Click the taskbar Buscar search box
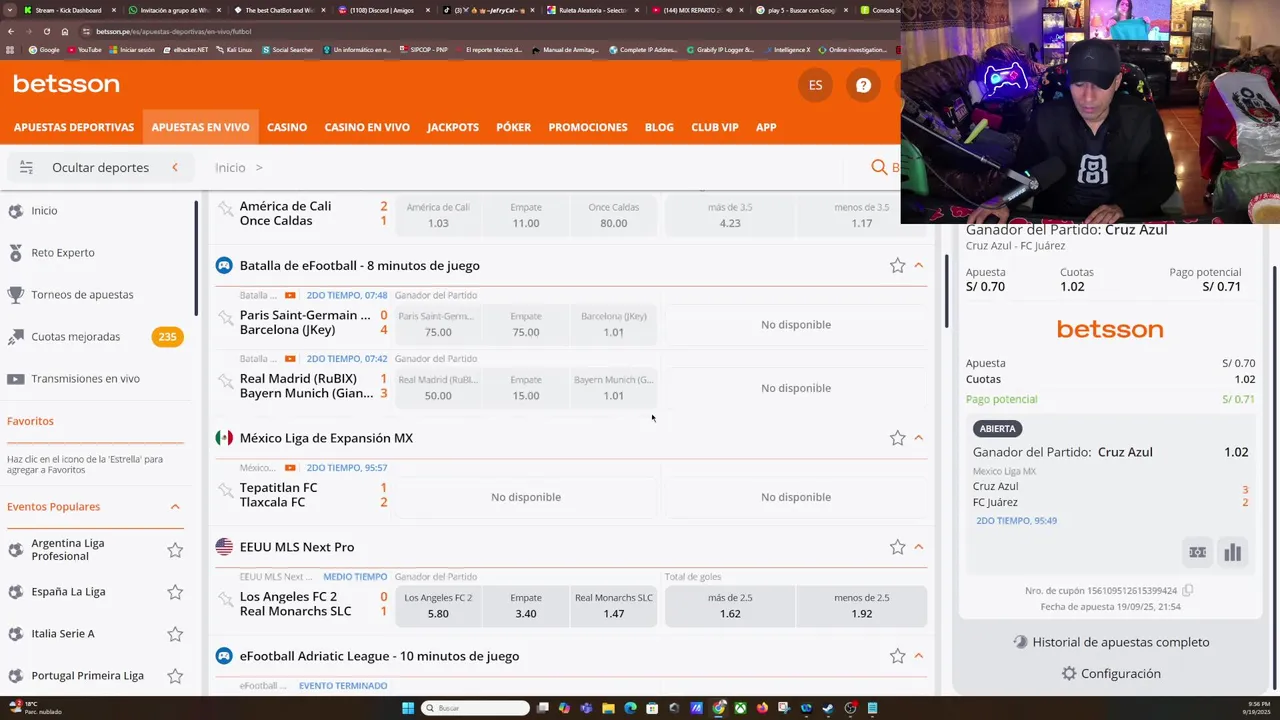Screen dimensions: 1280x720 click(476, 708)
